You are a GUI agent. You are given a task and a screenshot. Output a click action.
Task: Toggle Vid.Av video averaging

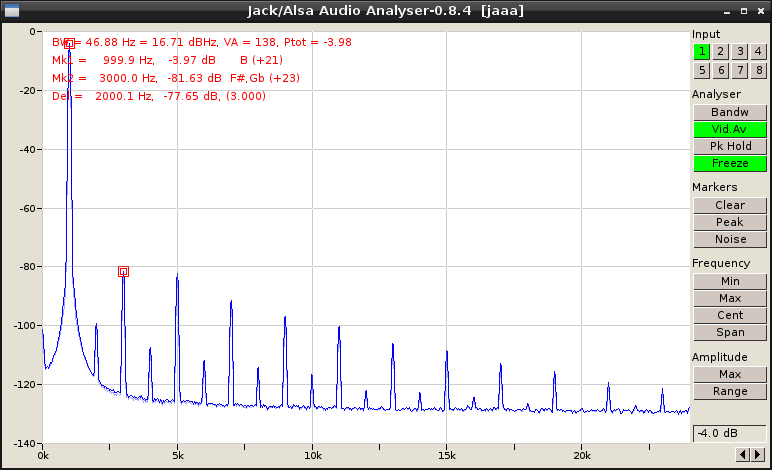(730, 129)
